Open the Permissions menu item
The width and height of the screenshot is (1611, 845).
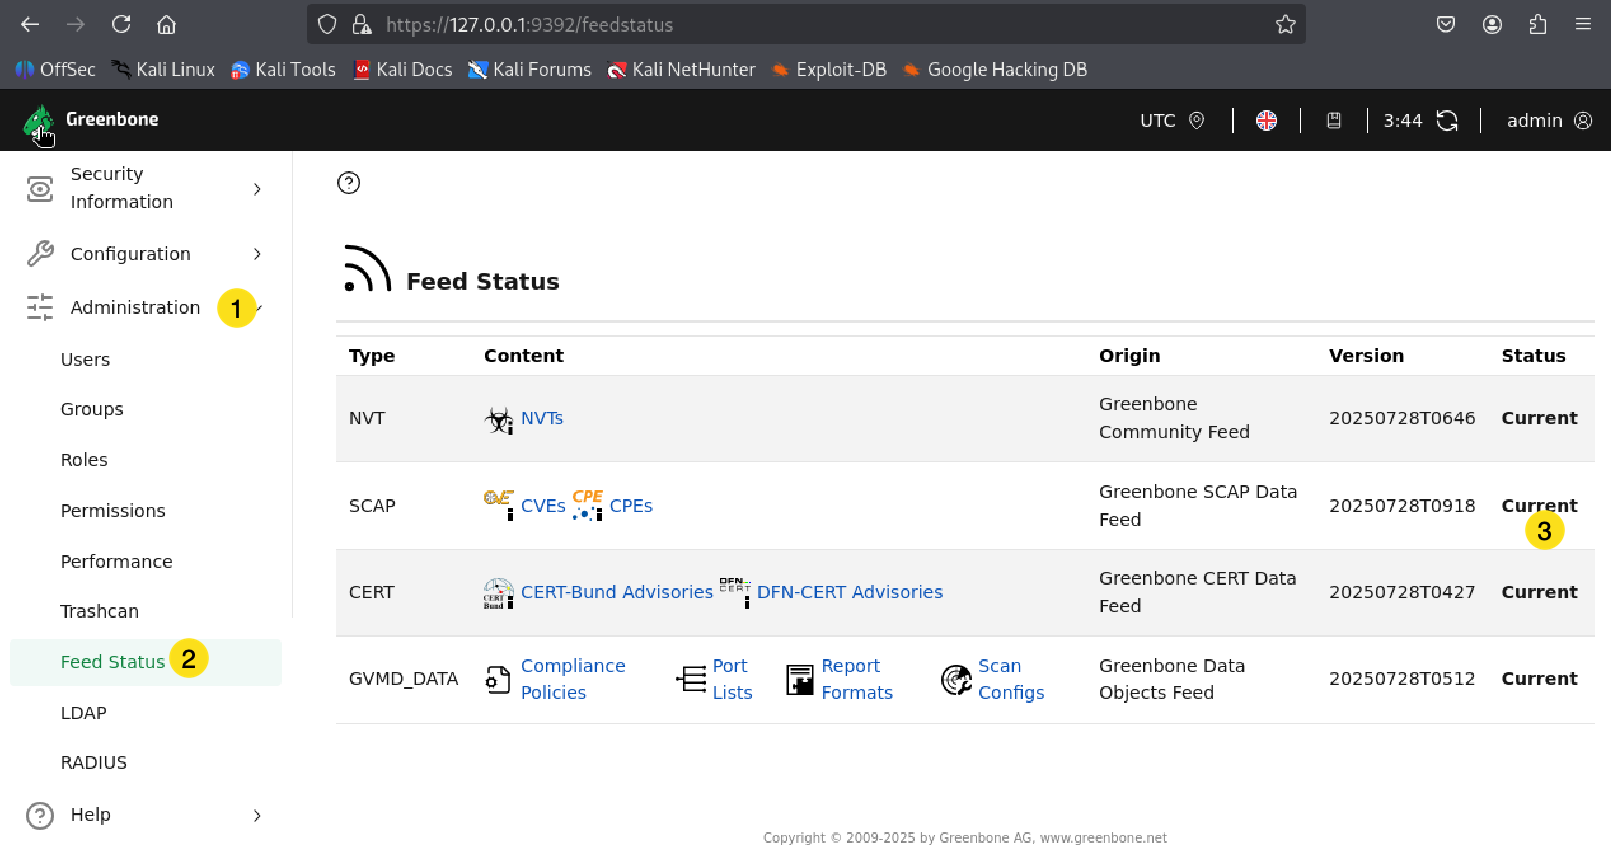pyautogui.click(x=113, y=511)
